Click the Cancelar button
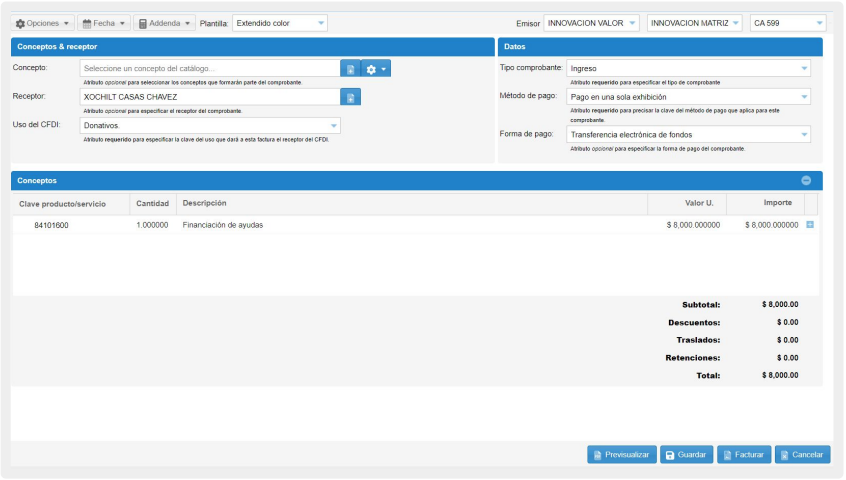 click(802, 455)
